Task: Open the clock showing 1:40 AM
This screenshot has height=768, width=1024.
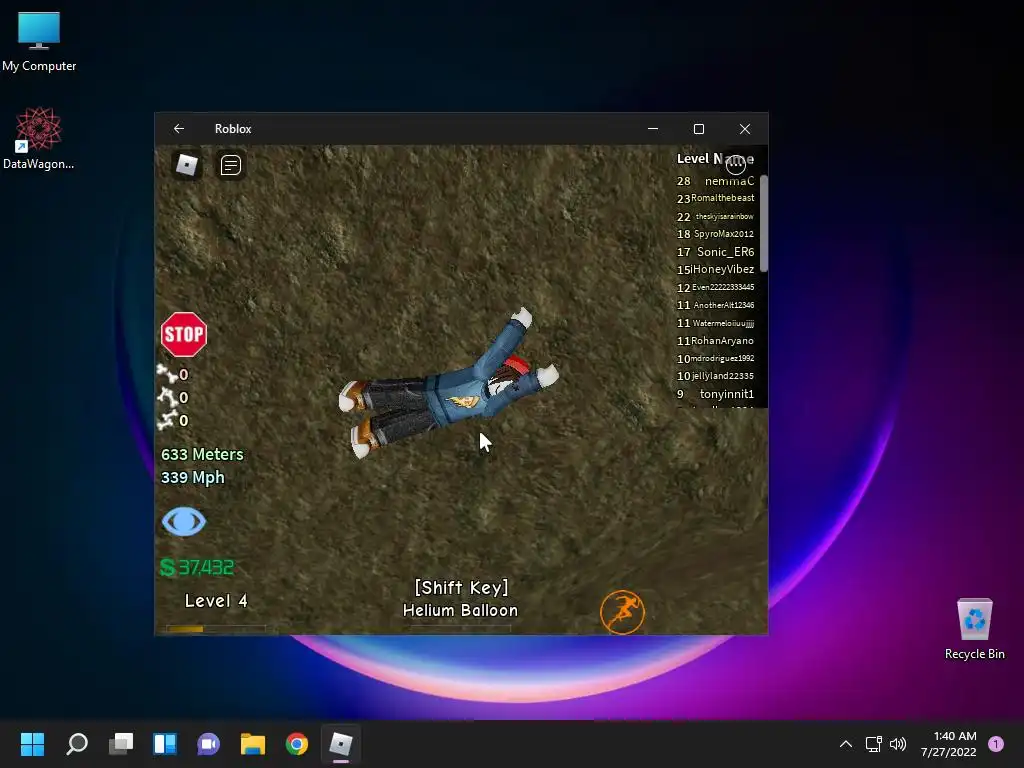Action: [948, 744]
